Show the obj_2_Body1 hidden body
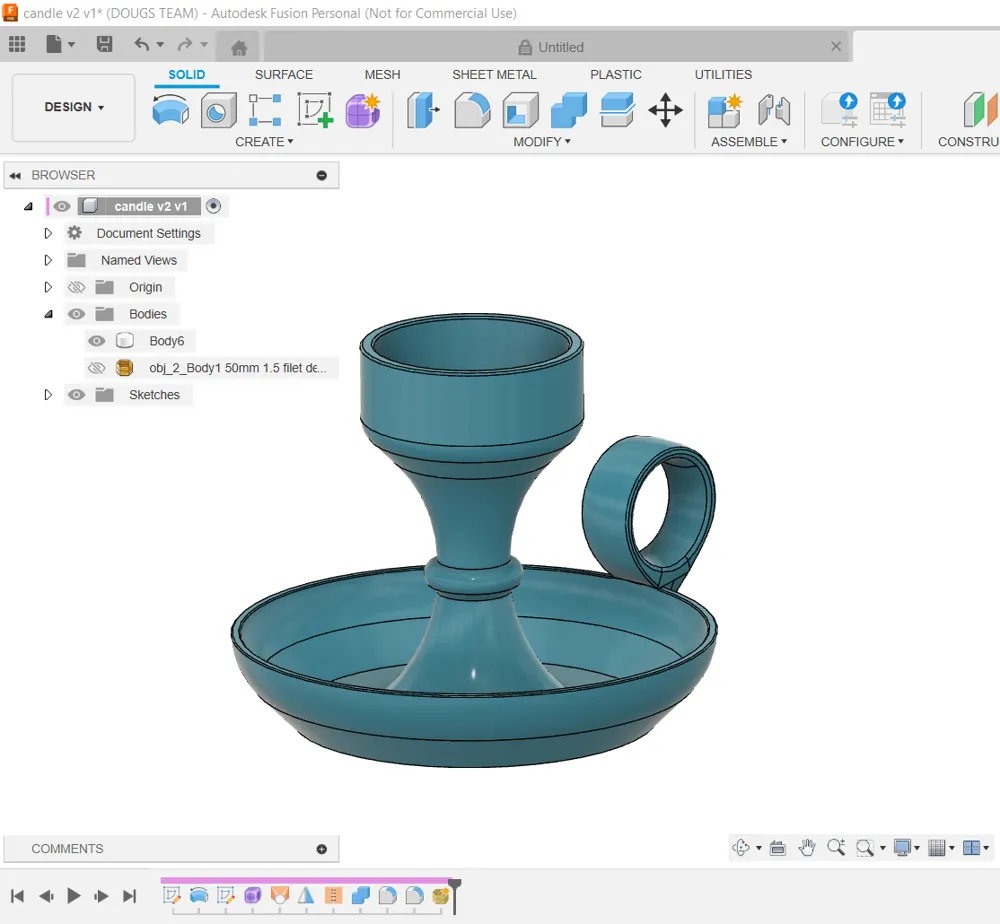This screenshot has width=1000, height=924. (96, 368)
